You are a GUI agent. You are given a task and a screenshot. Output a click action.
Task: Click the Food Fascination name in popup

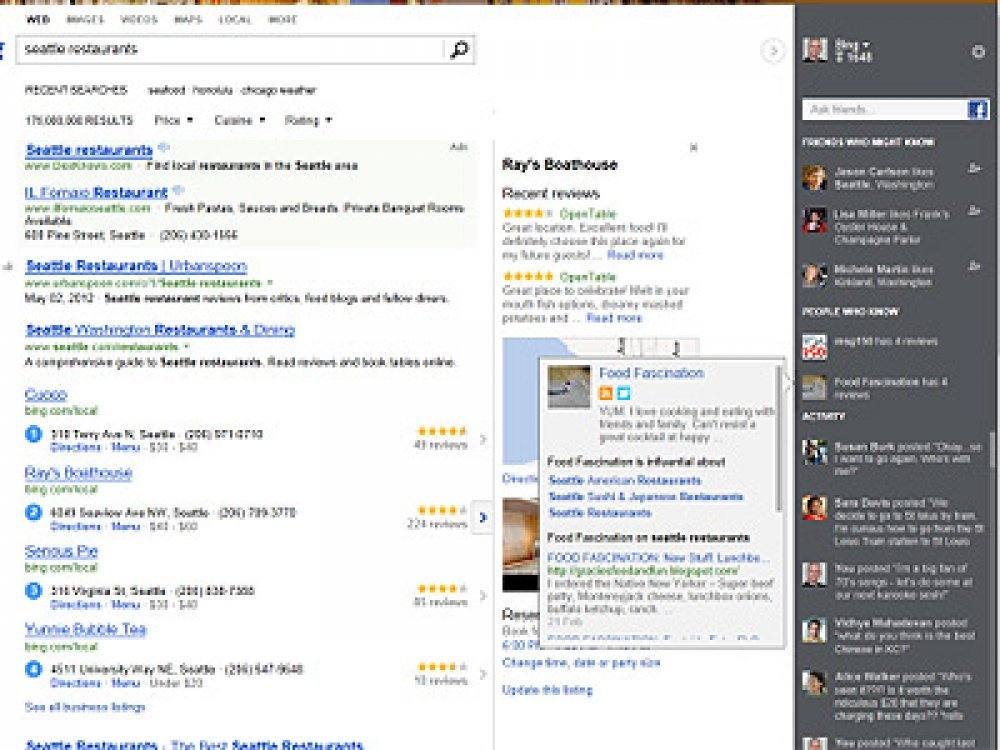(651, 373)
